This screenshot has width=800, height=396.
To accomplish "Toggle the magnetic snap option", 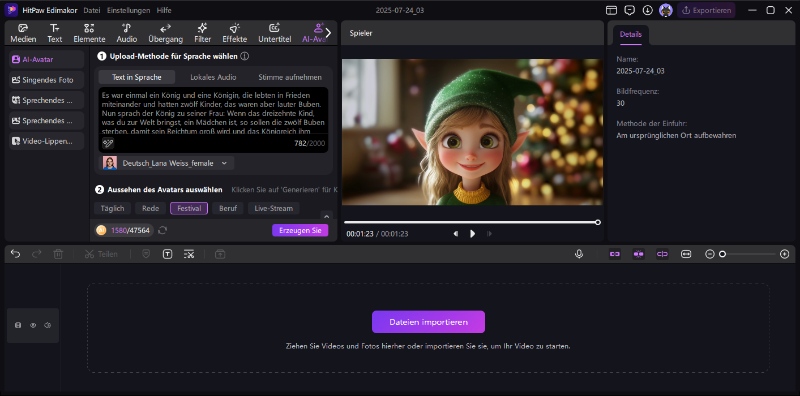I will [638, 254].
